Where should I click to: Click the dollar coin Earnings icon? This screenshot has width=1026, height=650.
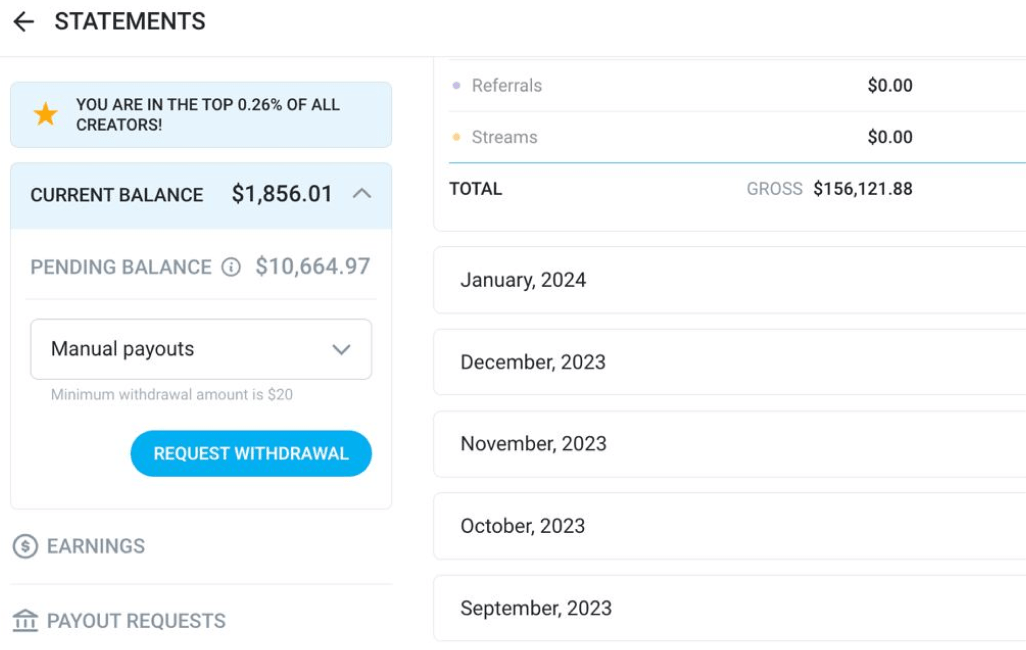[x=26, y=546]
